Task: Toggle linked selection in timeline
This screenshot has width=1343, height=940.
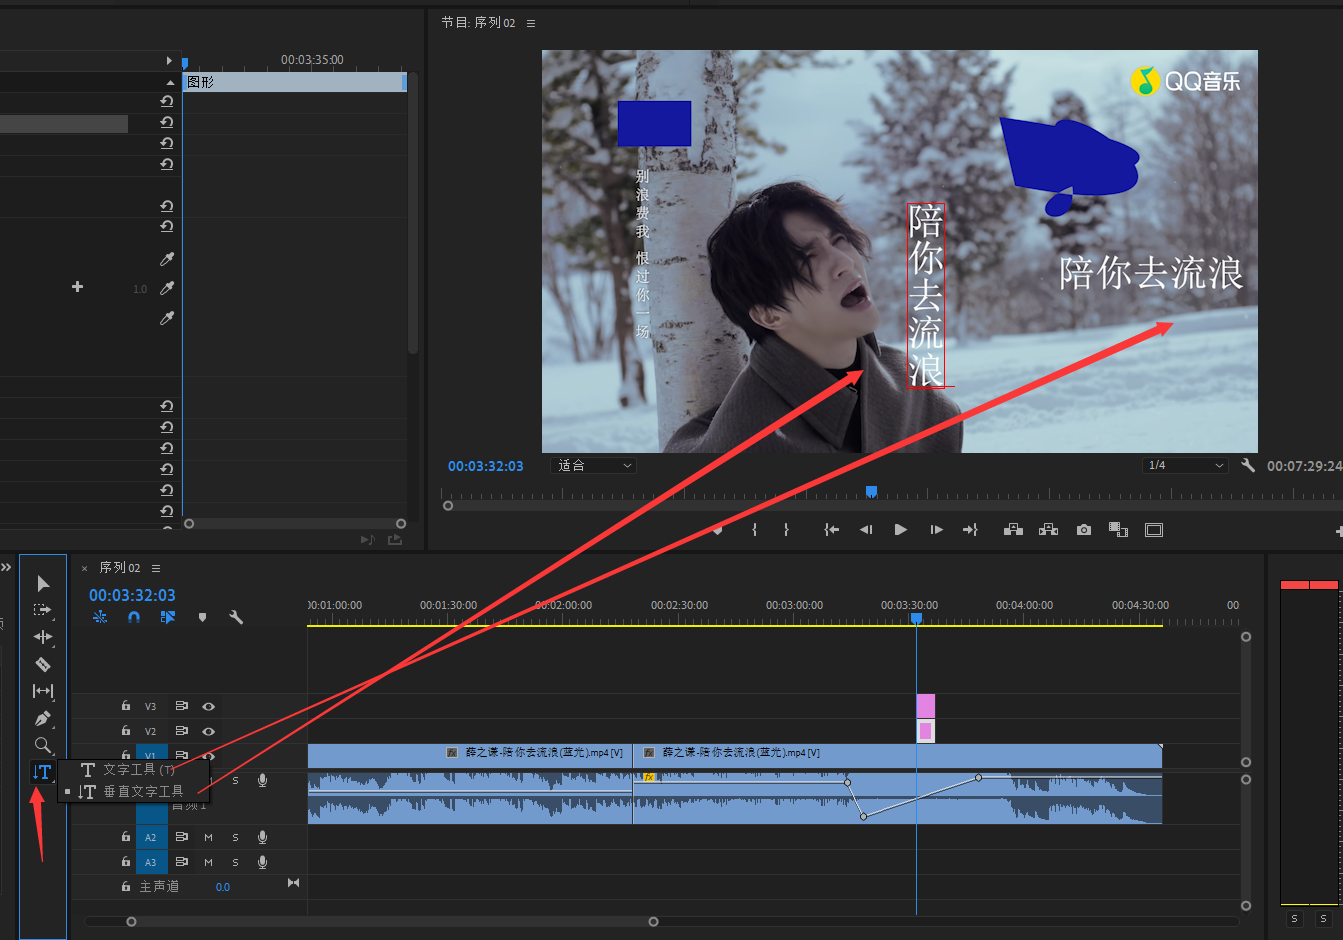Action: point(168,617)
